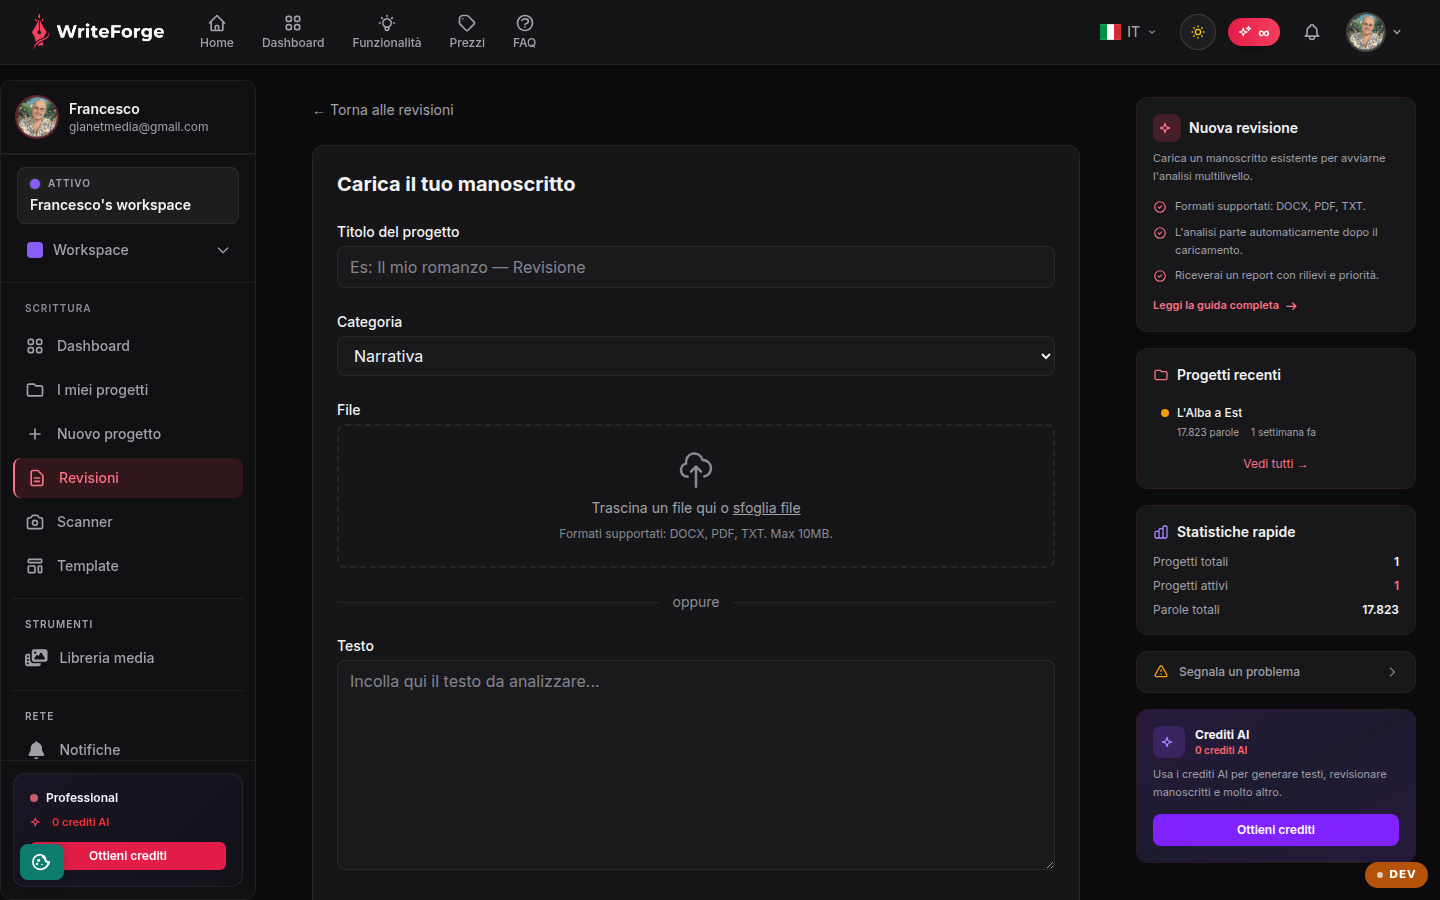Open notifications bell in header
The width and height of the screenshot is (1440, 900).
[1312, 32]
